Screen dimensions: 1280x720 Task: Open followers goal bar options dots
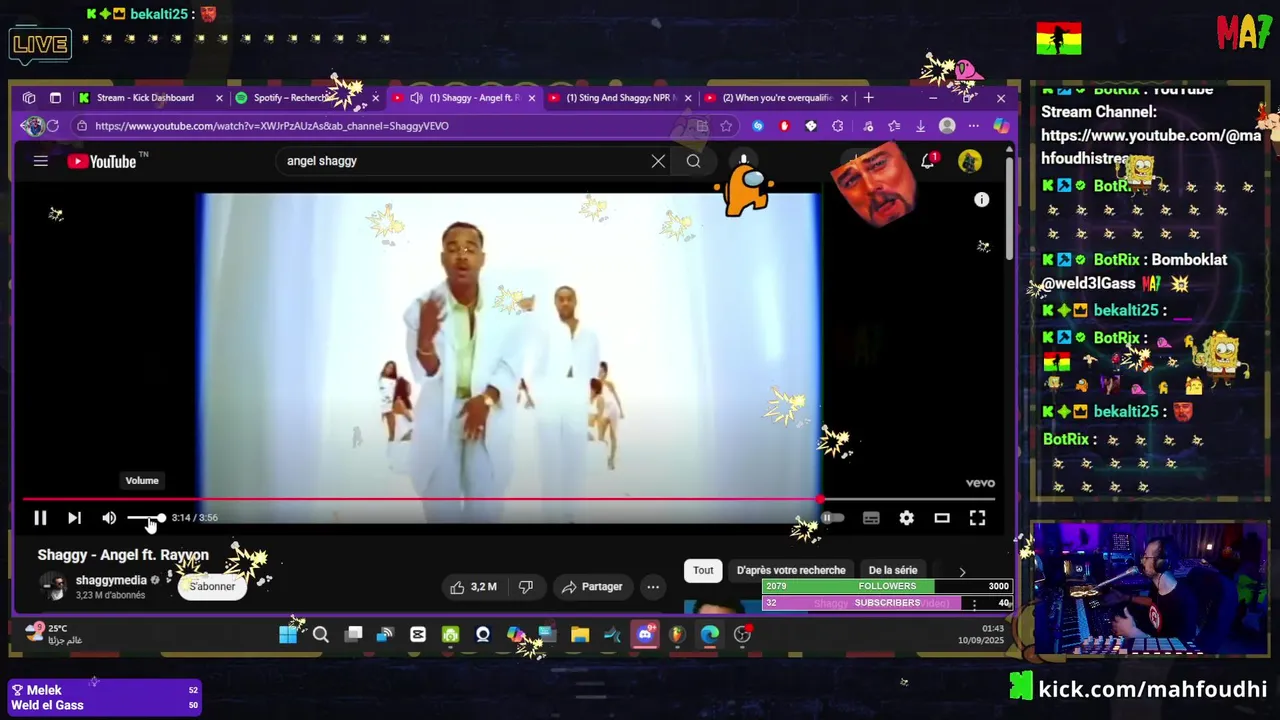tap(974, 603)
